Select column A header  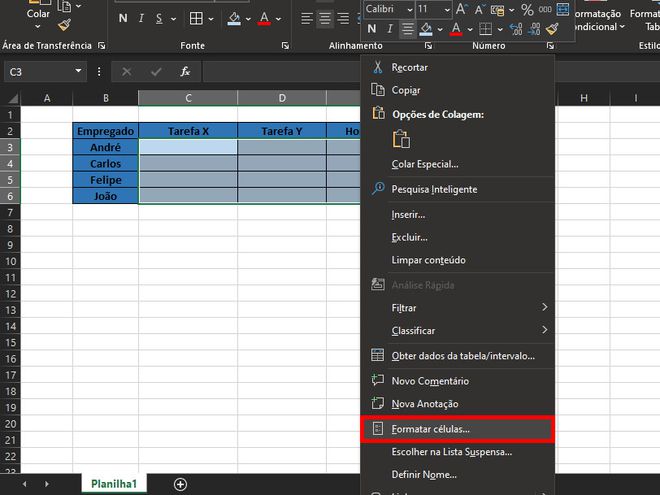click(47, 98)
